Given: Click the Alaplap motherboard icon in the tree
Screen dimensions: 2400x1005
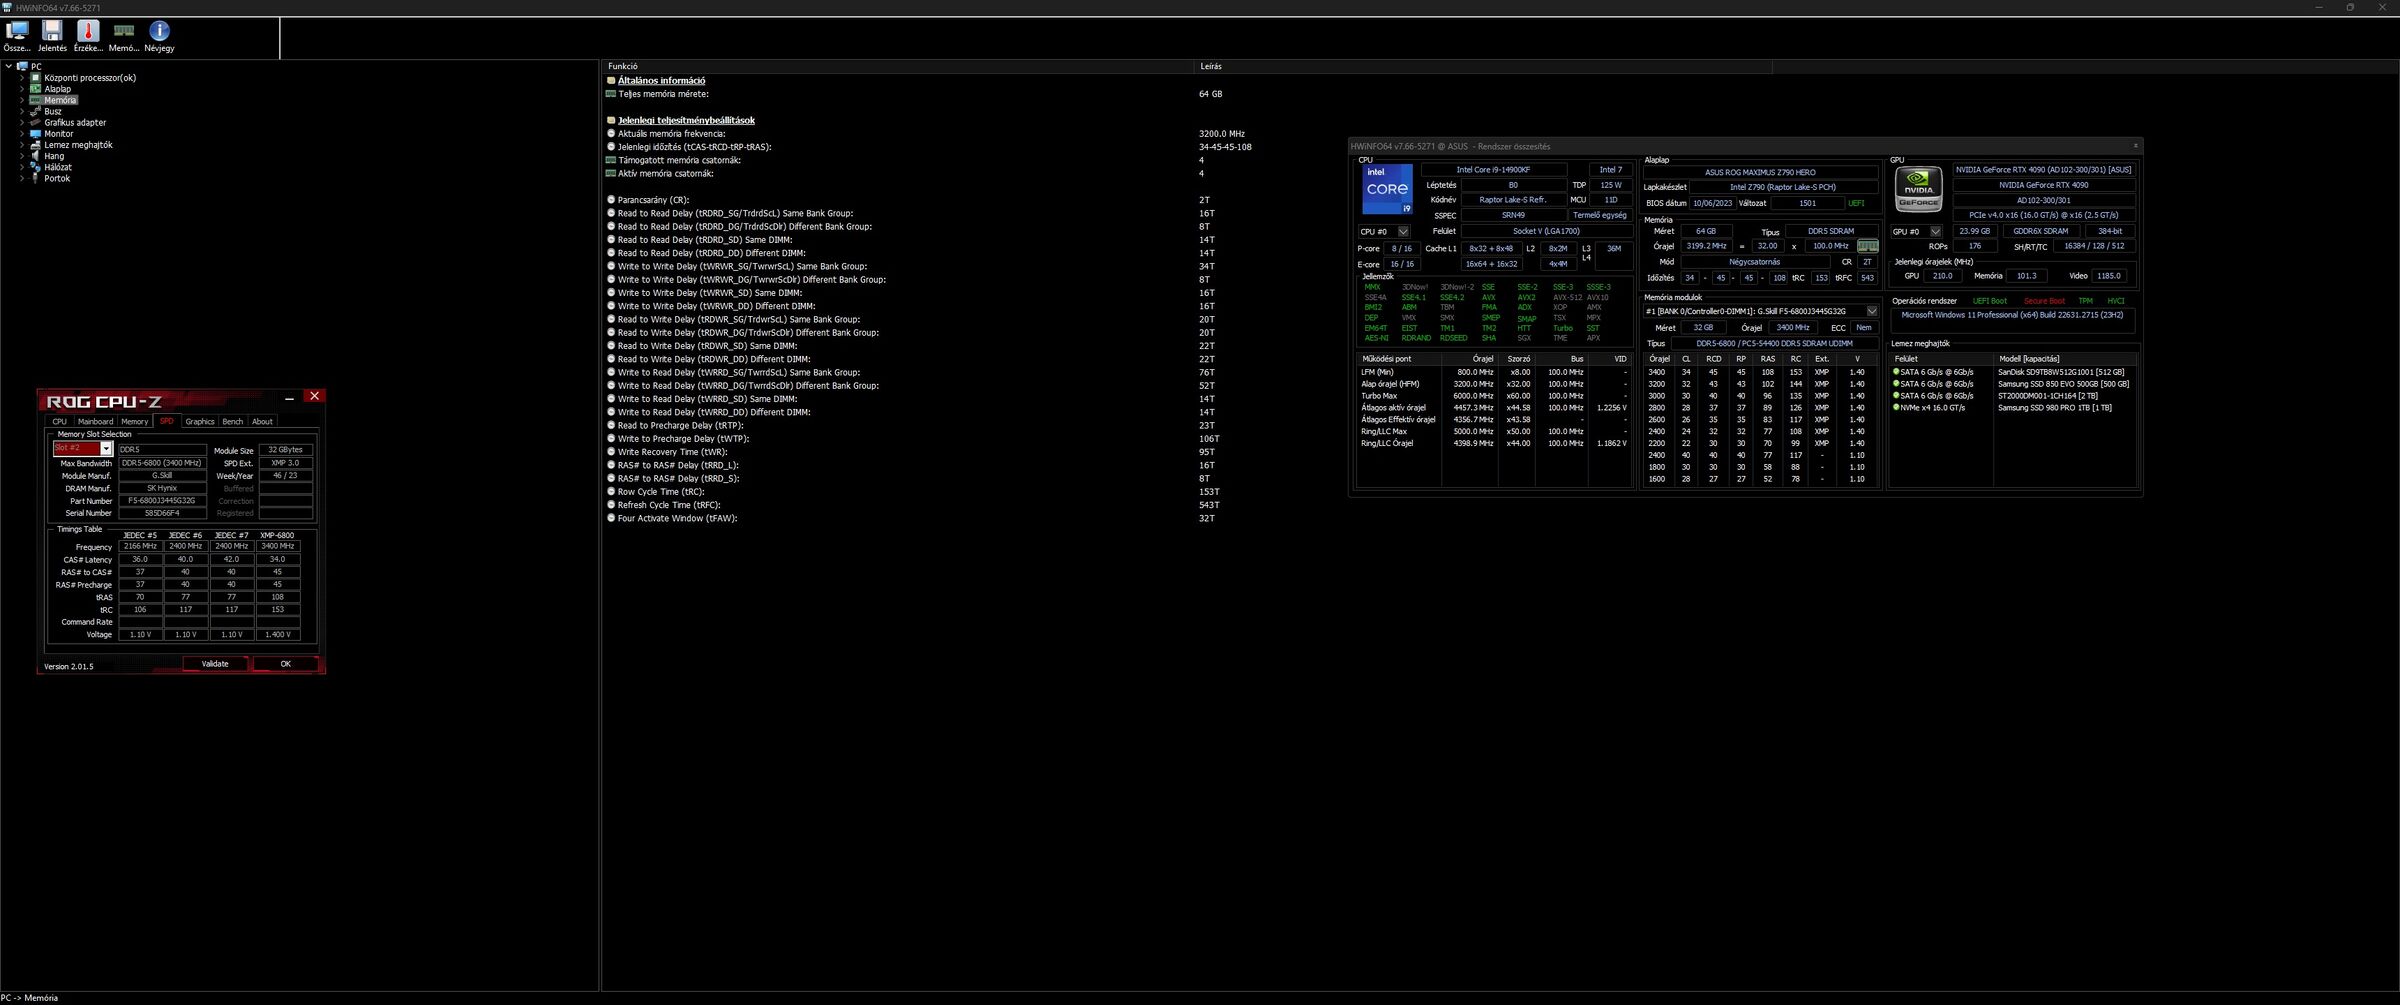Looking at the screenshot, I should [x=35, y=89].
